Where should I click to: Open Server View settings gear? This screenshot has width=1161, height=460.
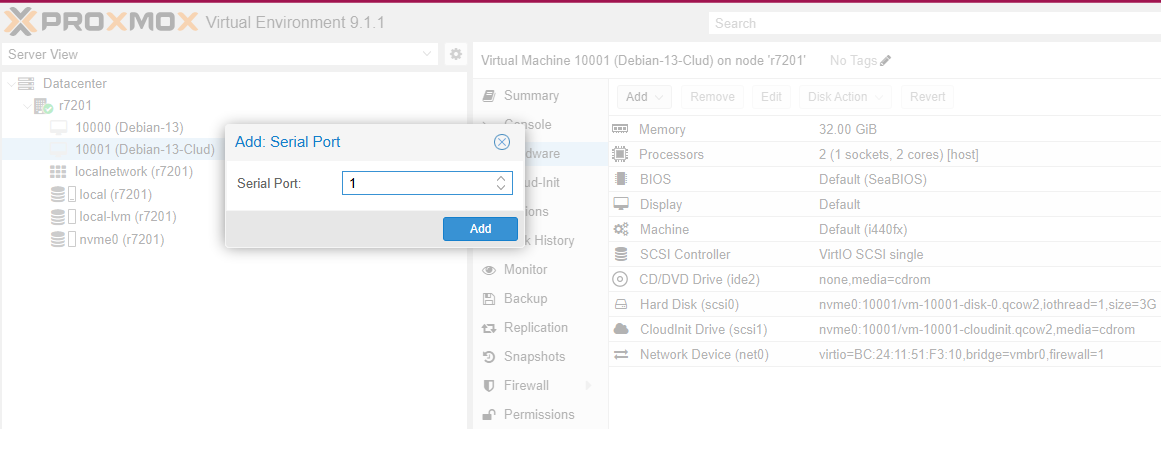coord(455,54)
